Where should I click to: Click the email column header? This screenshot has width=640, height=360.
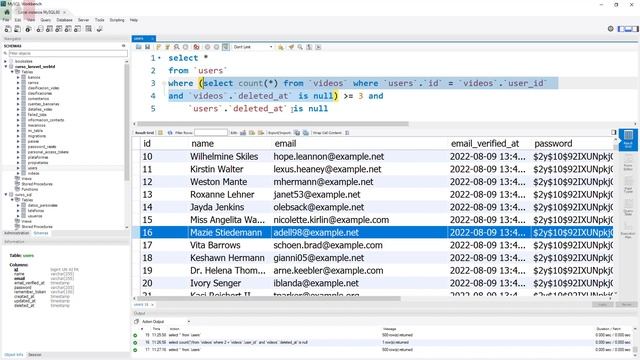(285, 144)
